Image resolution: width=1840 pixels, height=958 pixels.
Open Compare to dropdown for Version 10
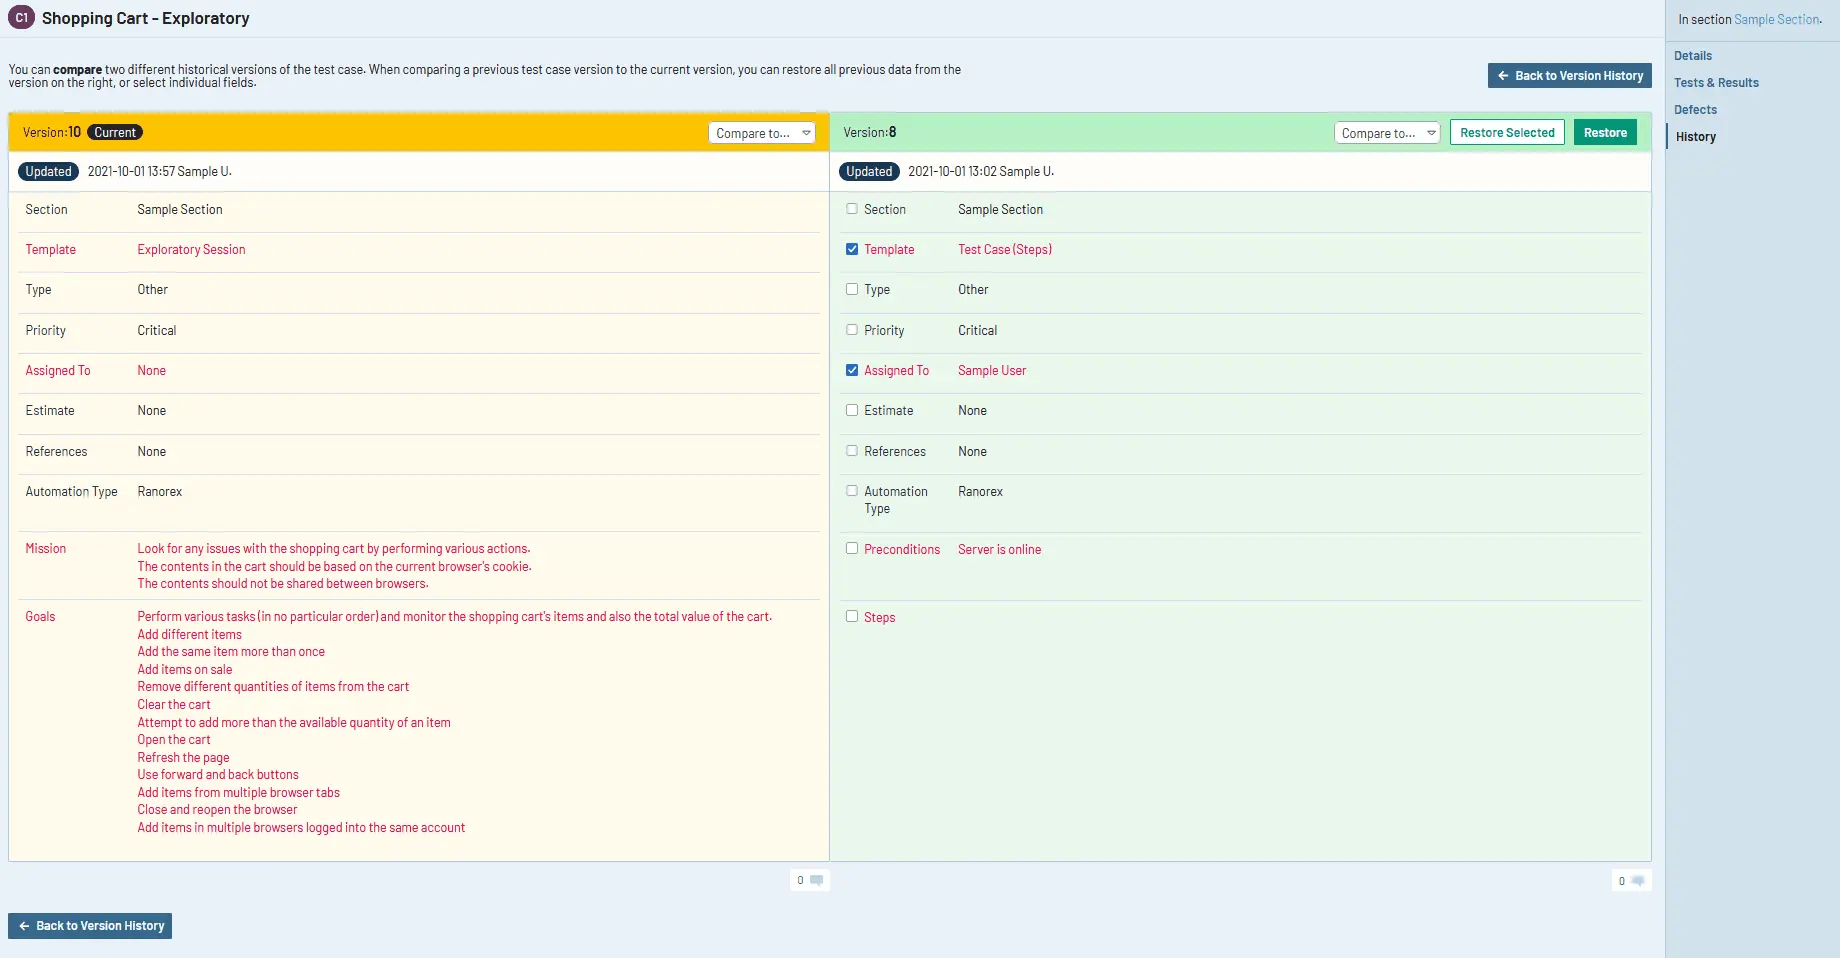[762, 133]
